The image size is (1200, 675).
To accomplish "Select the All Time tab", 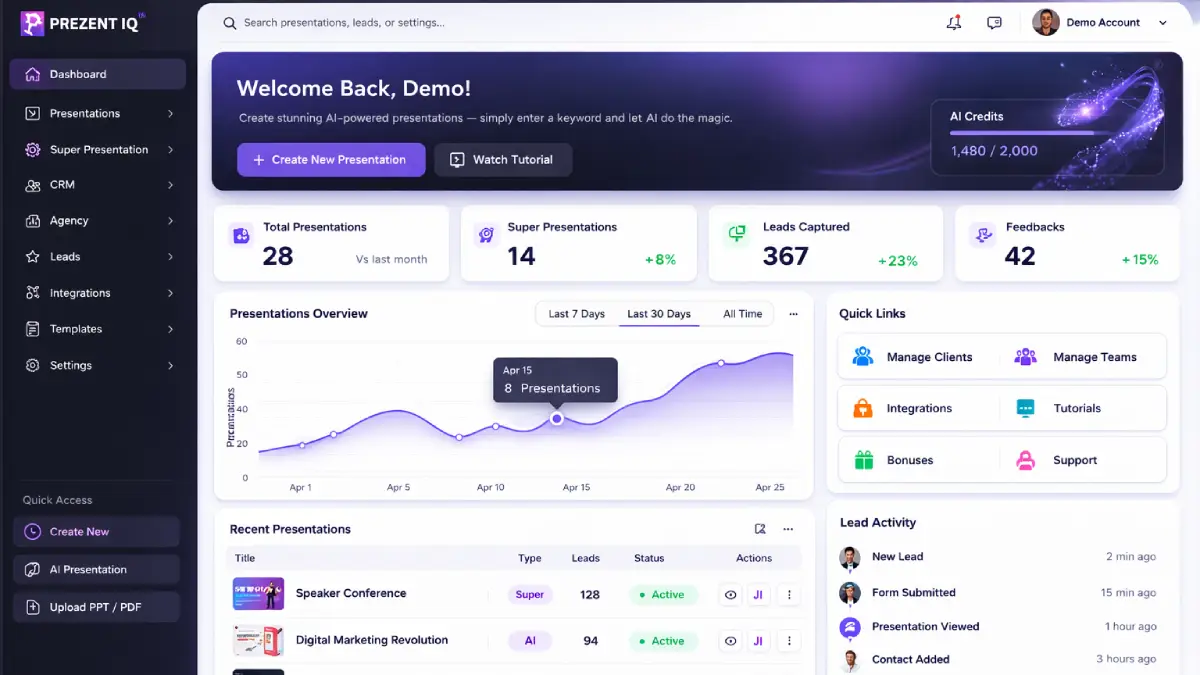I will pyautogui.click(x=742, y=314).
